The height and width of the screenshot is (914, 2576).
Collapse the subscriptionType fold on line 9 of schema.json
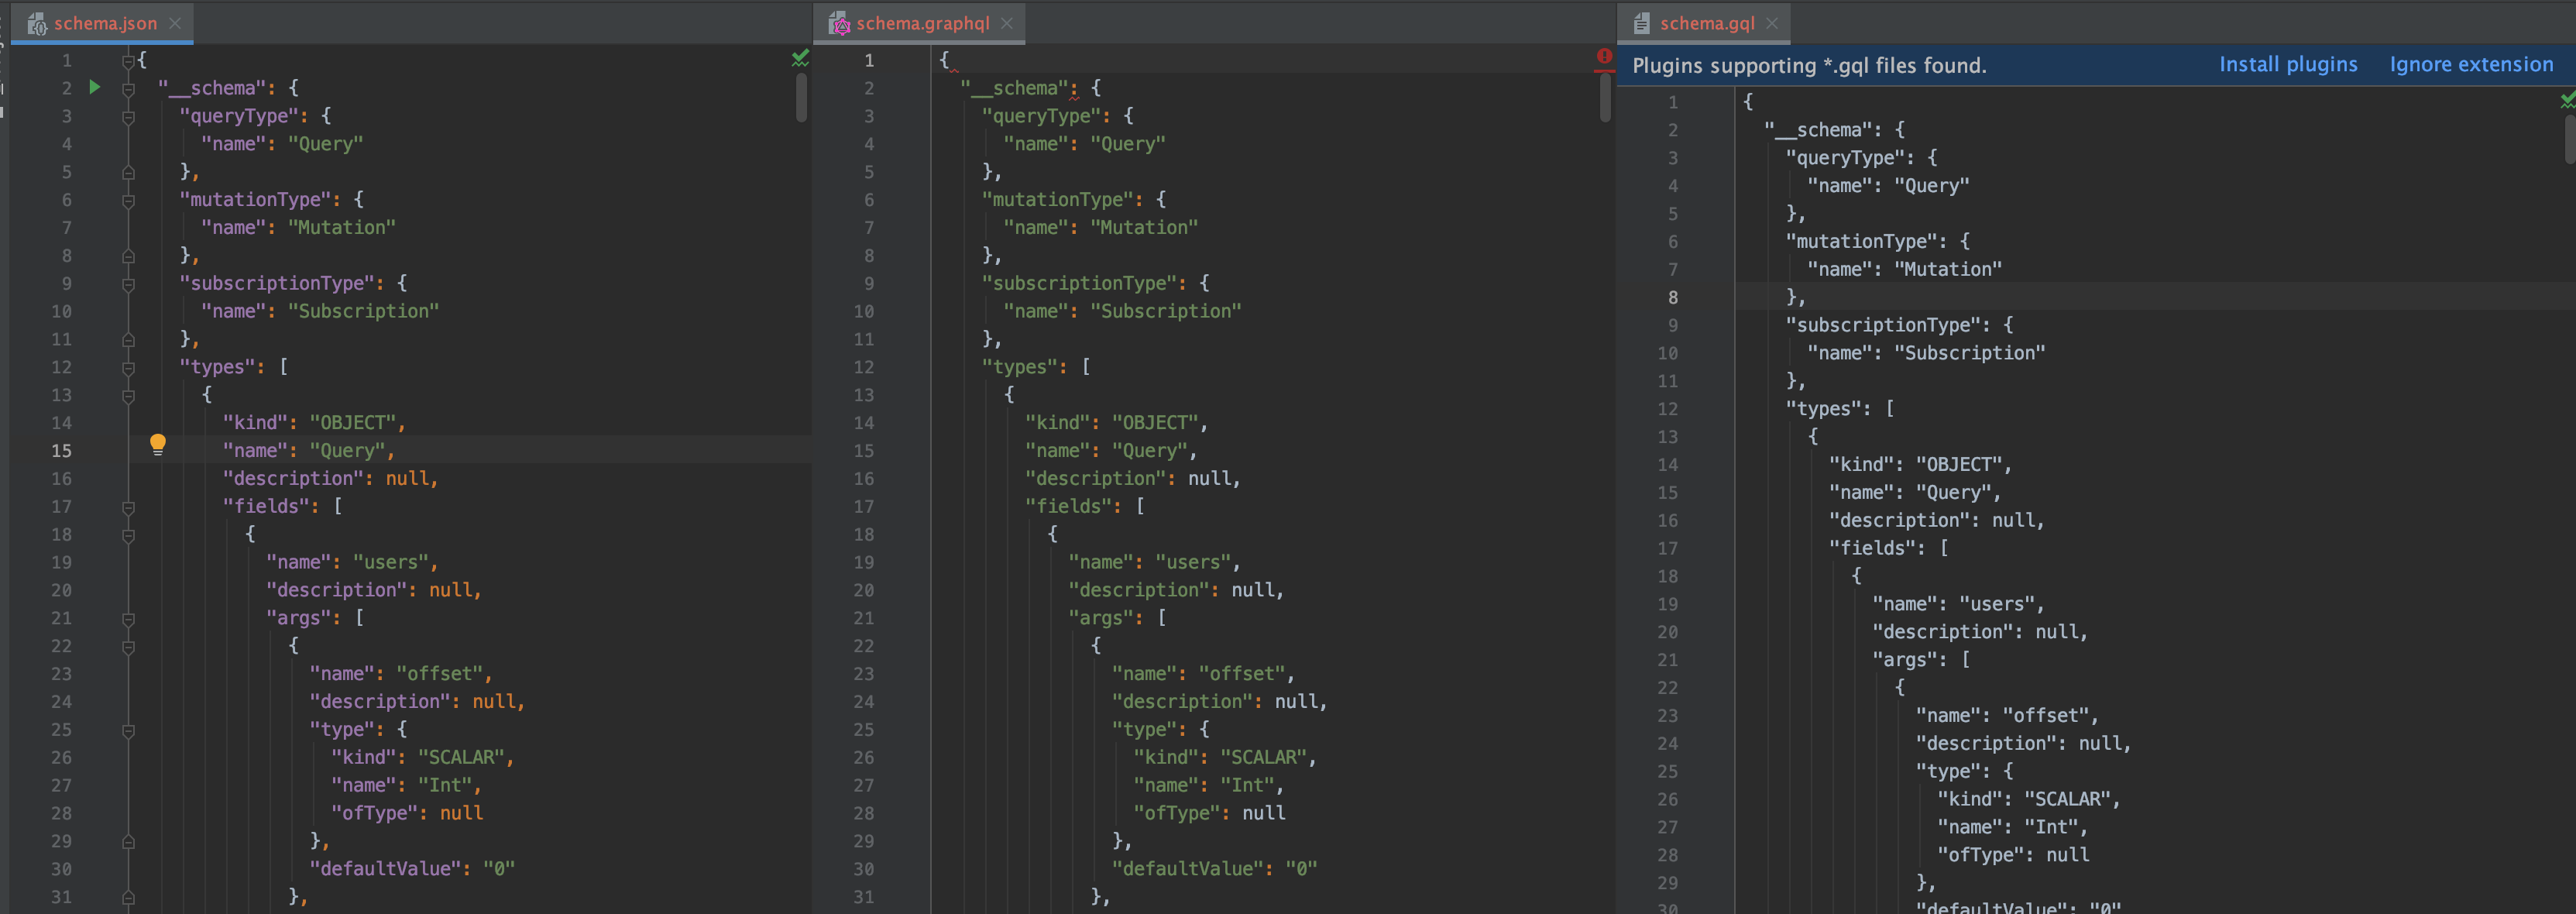128,285
